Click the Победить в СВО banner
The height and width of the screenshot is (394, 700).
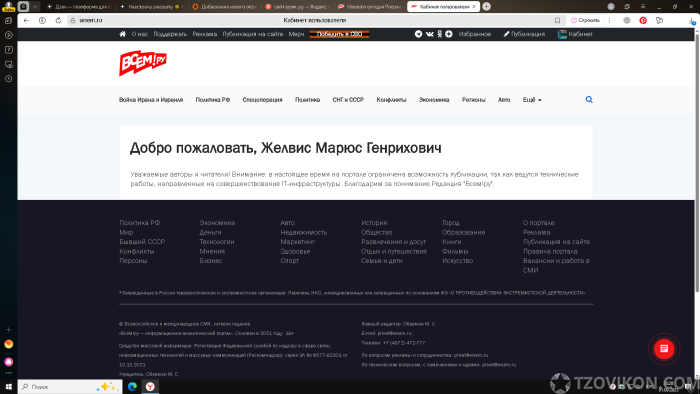[339, 34]
